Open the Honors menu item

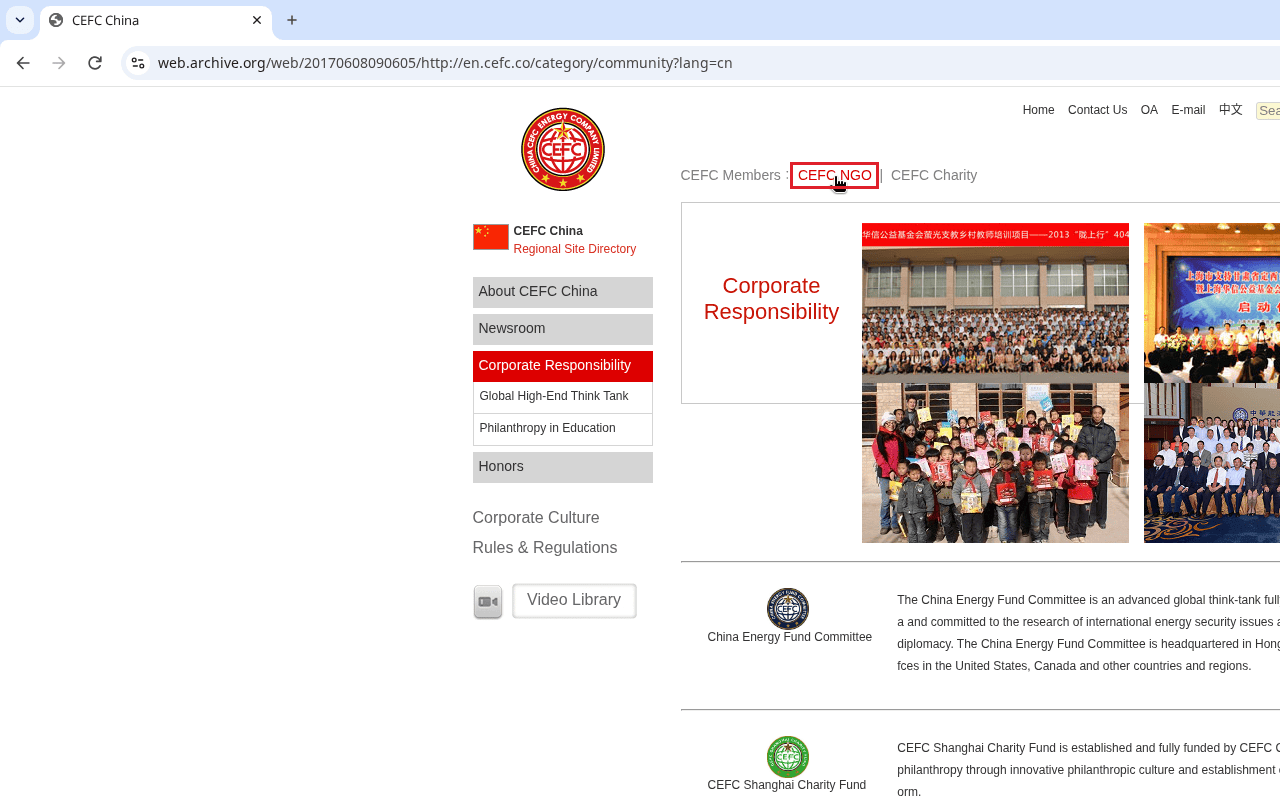click(563, 467)
